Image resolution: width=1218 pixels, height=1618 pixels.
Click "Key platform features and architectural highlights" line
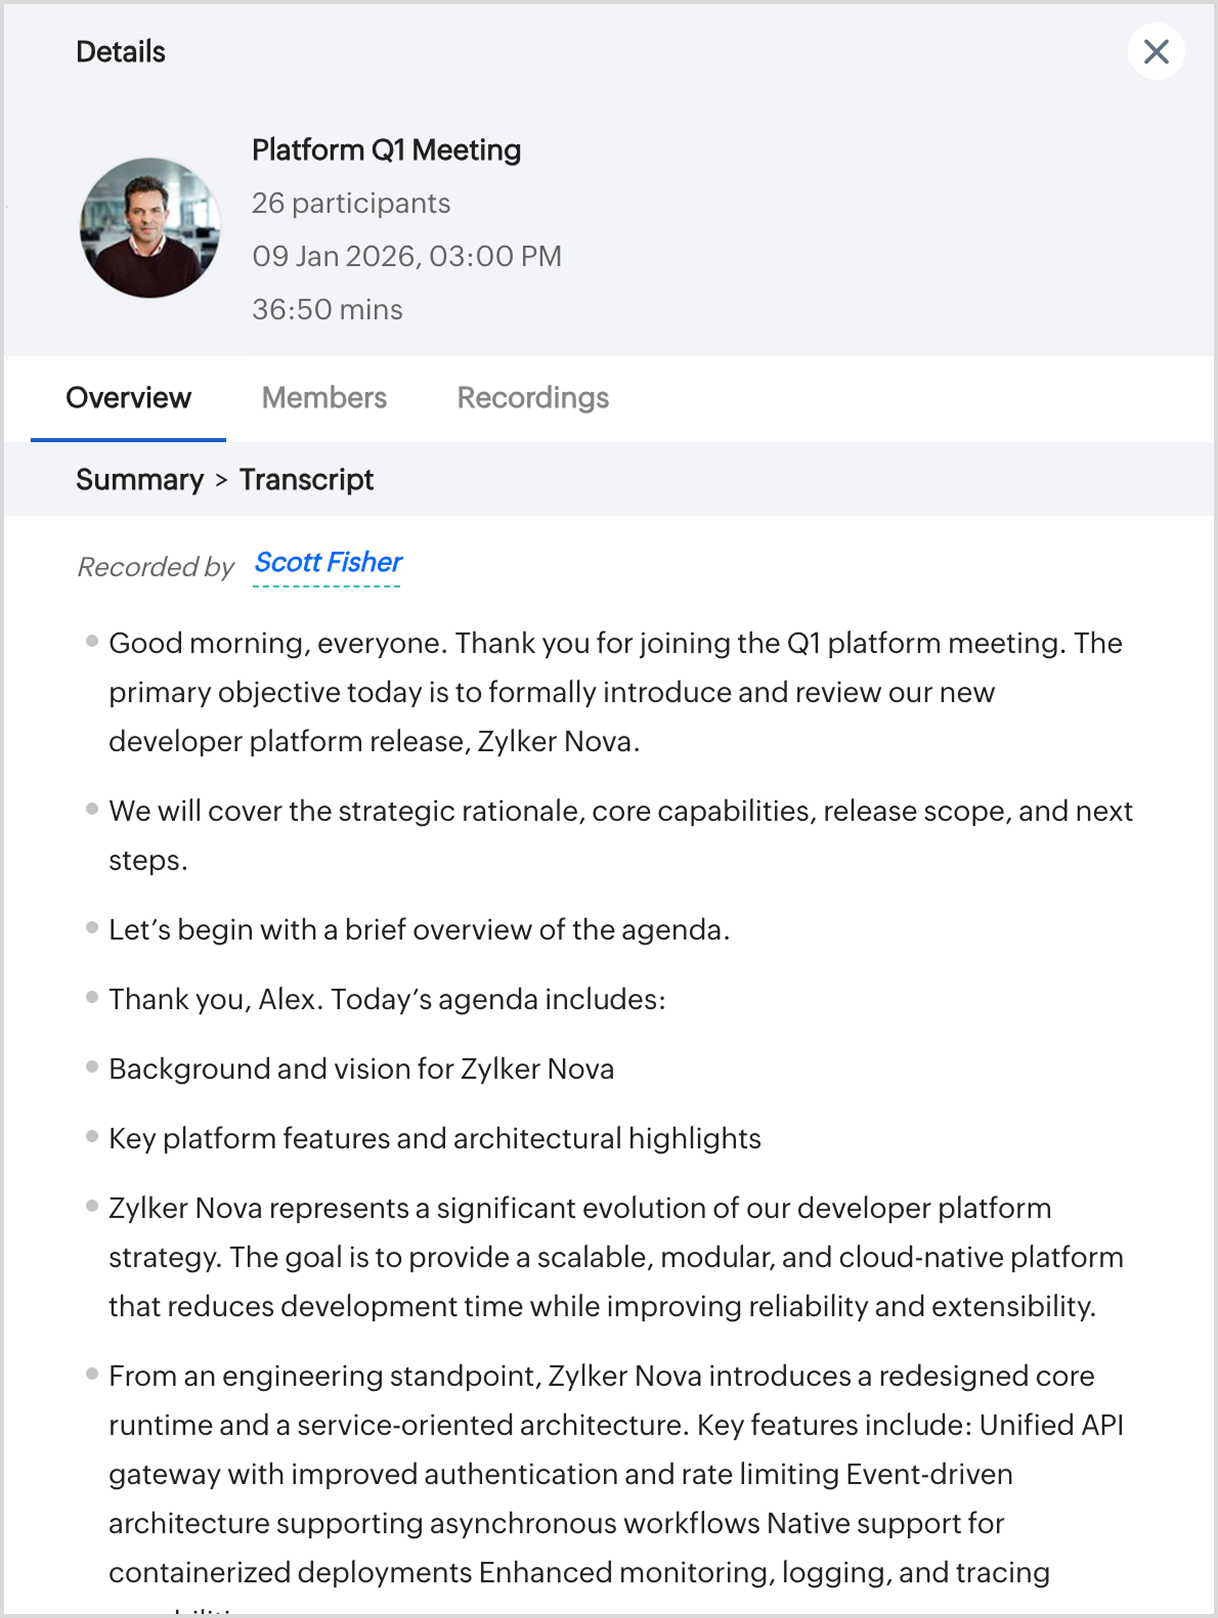click(x=435, y=1139)
